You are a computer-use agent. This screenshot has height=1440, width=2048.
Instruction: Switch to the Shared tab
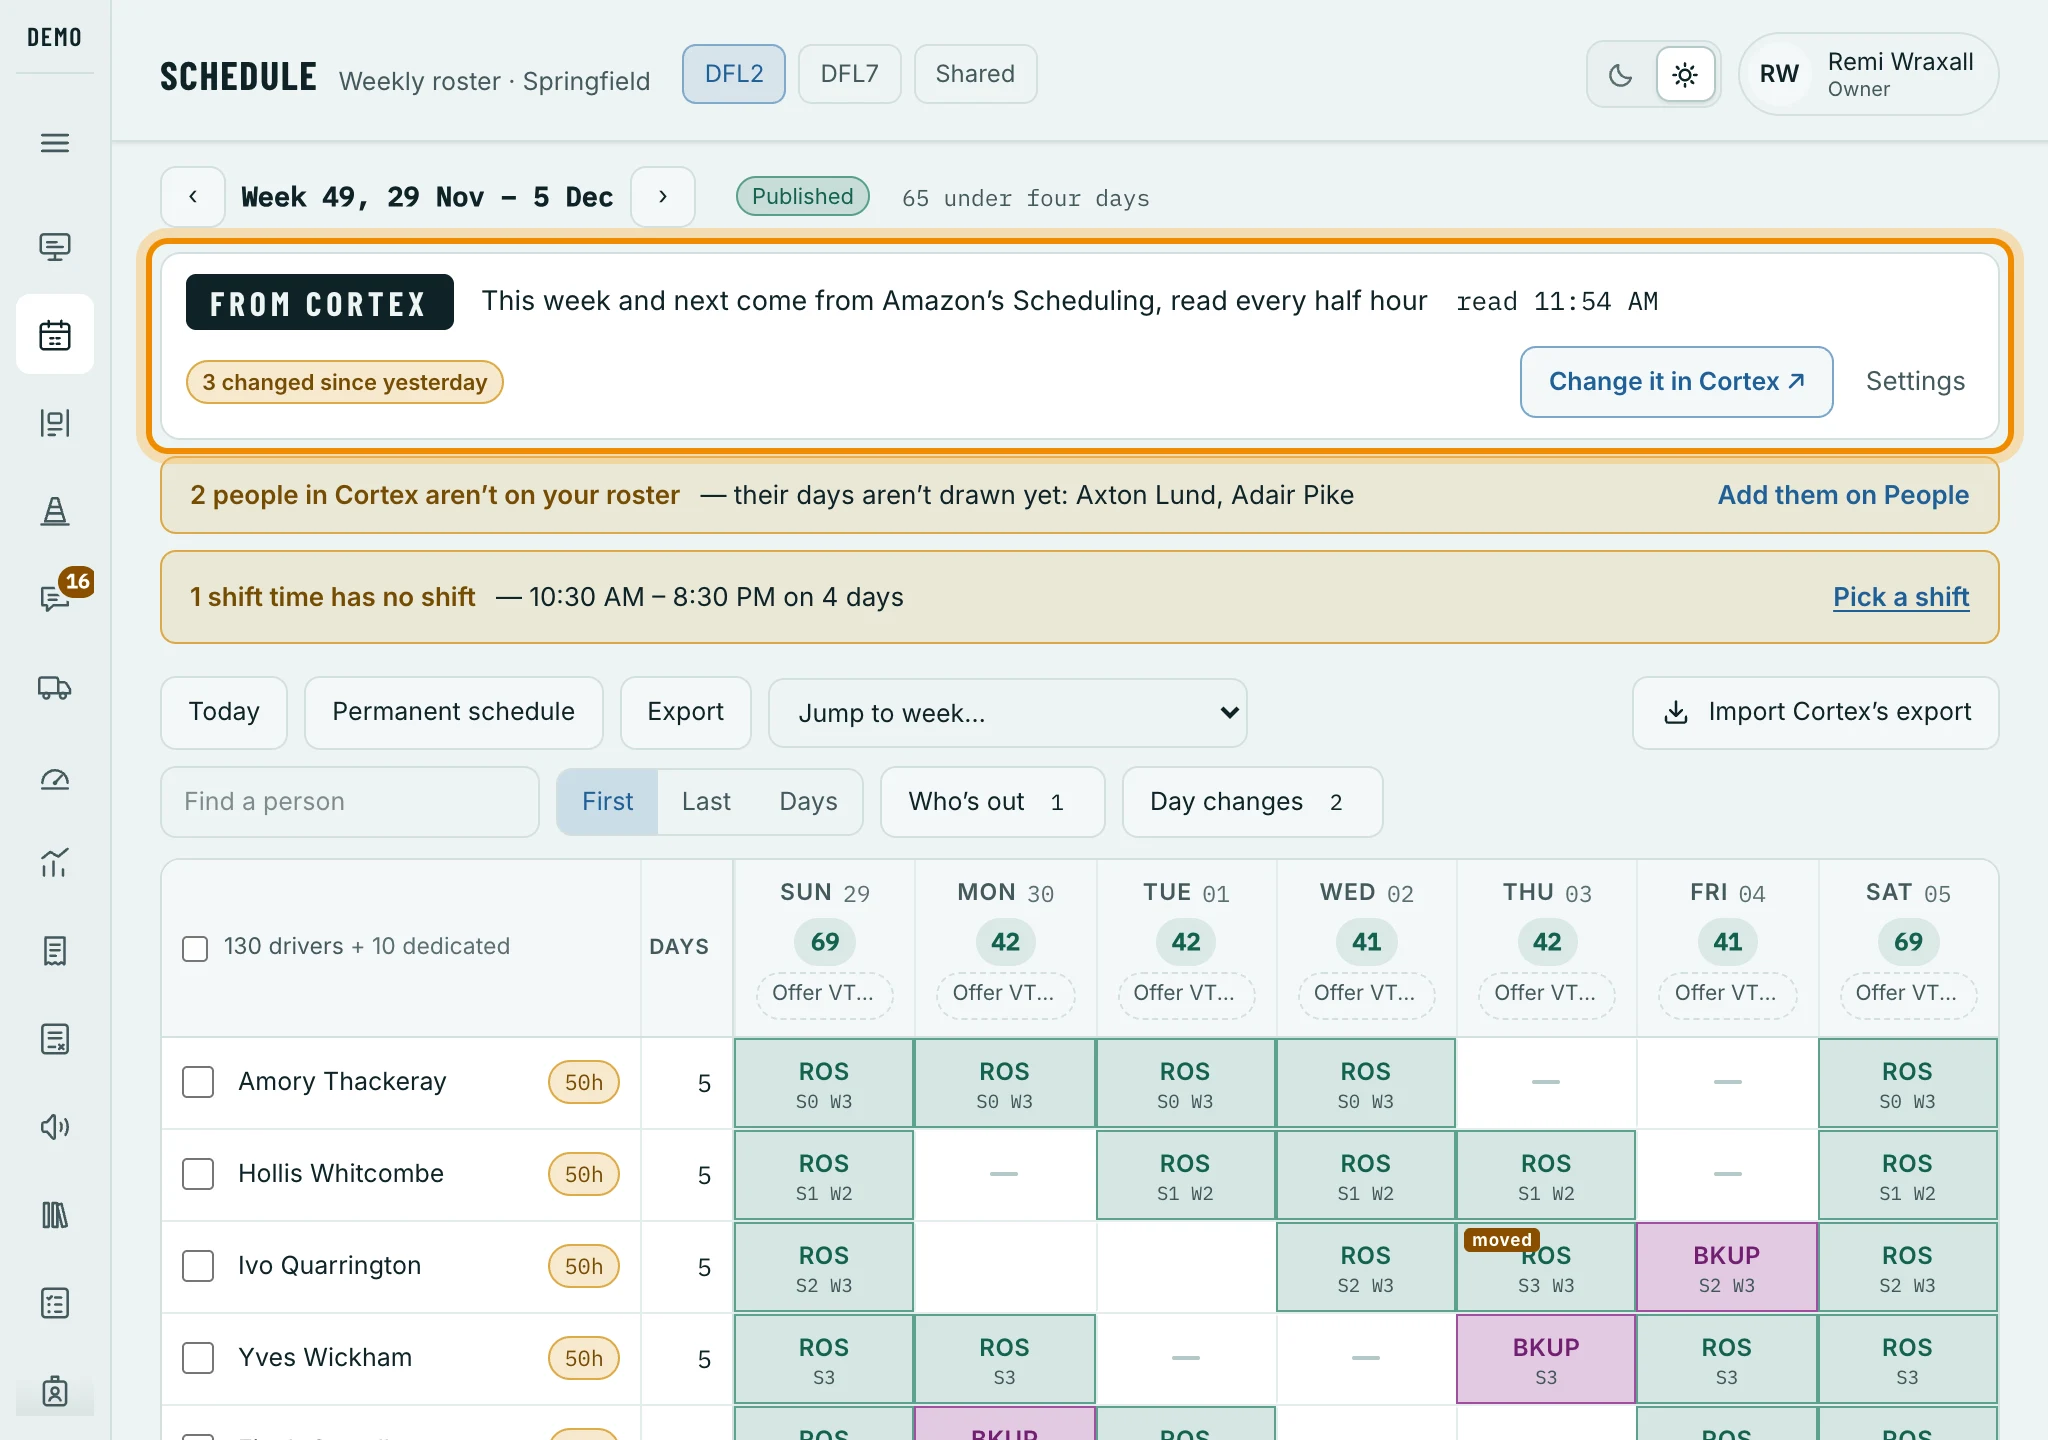(975, 74)
